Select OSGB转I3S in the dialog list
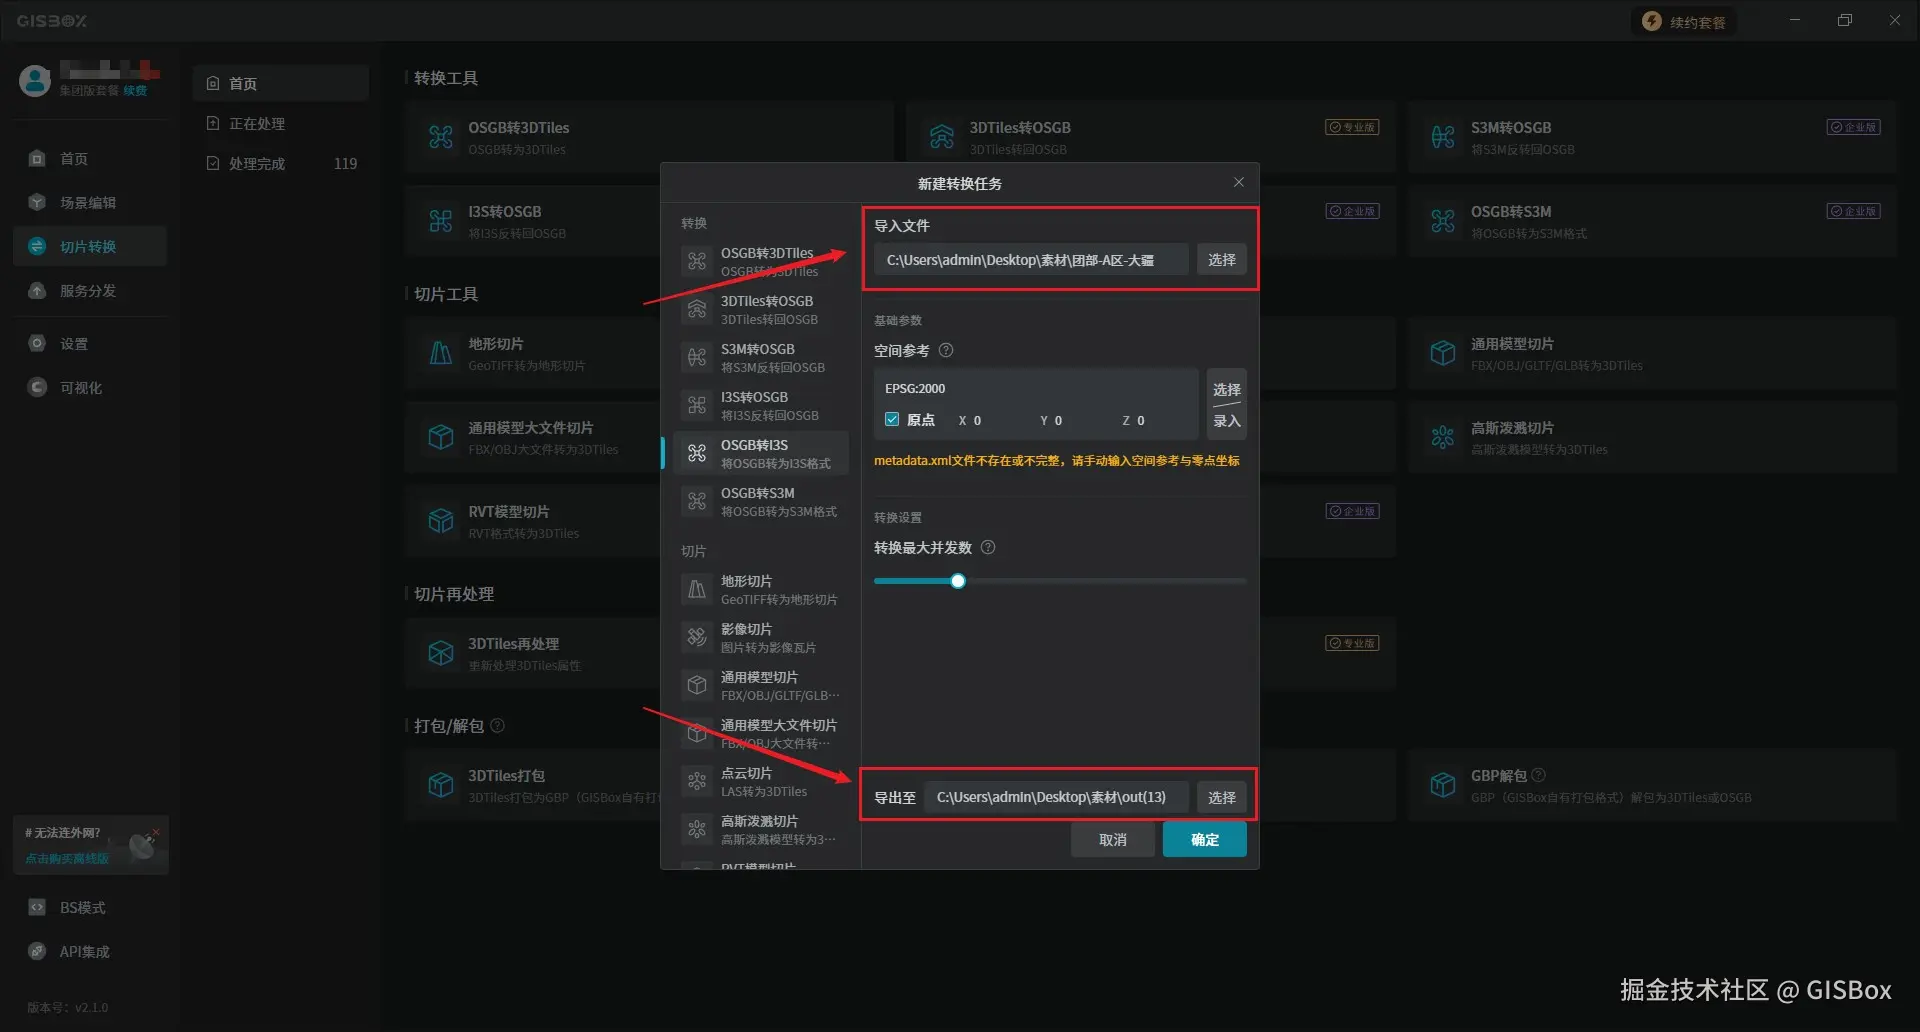Screen dimensions: 1920x1032 coord(761,453)
